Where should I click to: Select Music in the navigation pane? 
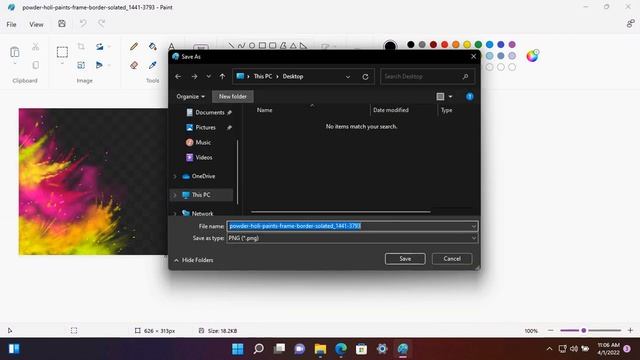click(x=199, y=142)
